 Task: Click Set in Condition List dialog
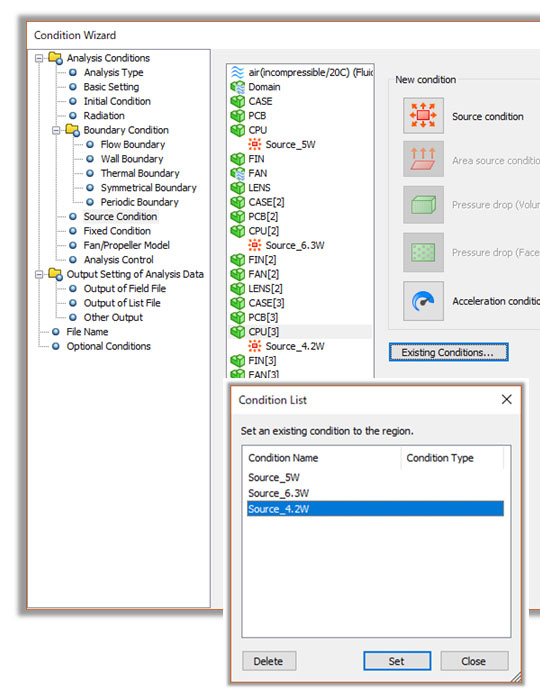397,661
